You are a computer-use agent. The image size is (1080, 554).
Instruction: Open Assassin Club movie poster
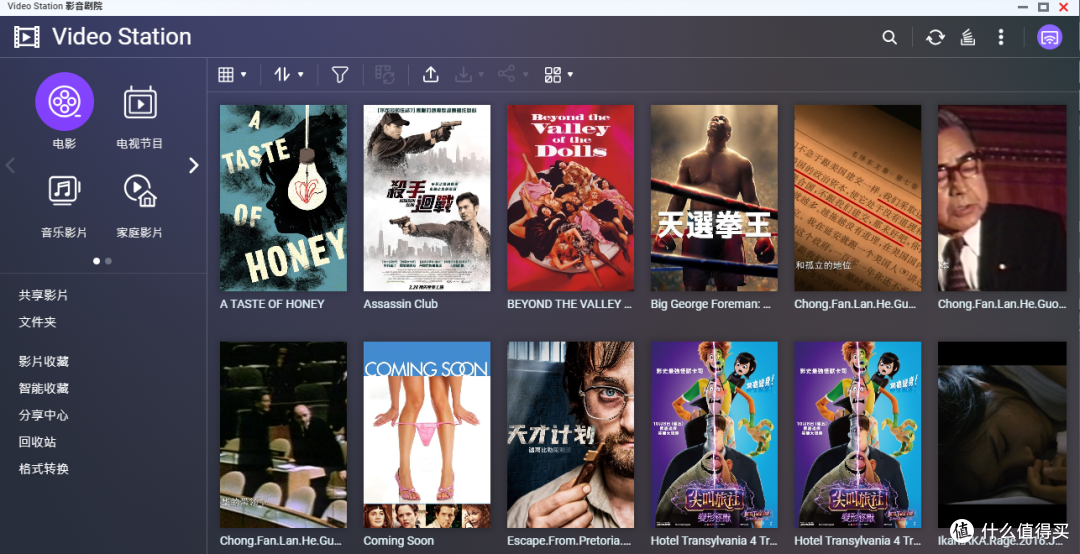(427, 198)
